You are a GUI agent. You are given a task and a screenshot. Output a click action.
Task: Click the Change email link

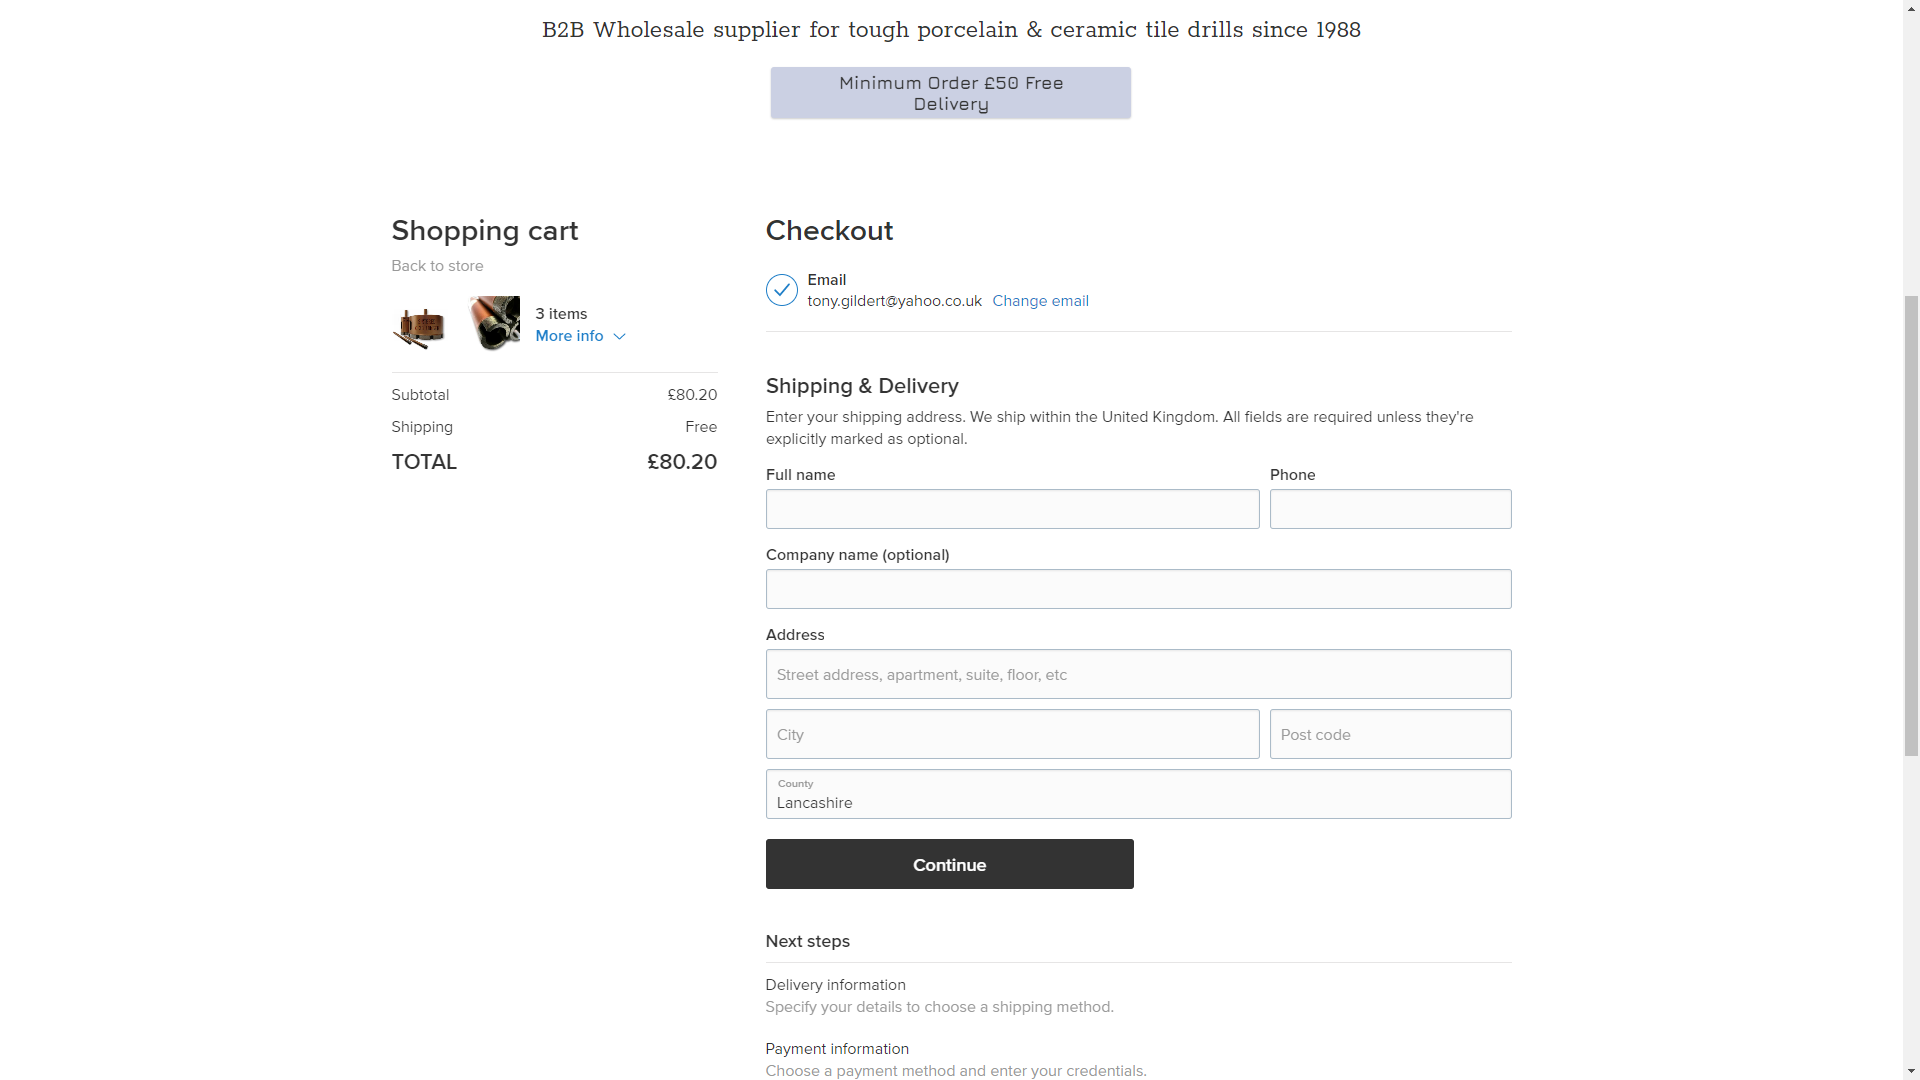(1040, 301)
